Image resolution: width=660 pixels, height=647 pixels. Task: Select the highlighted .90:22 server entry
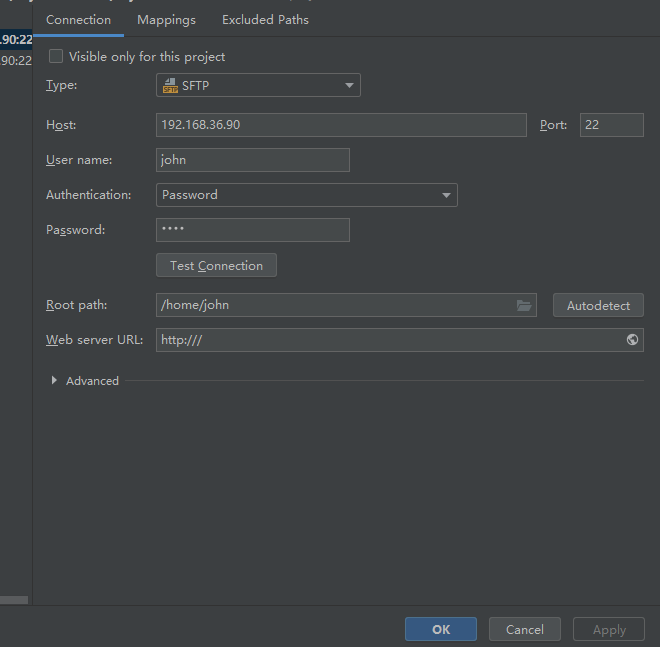click(16, 40)
